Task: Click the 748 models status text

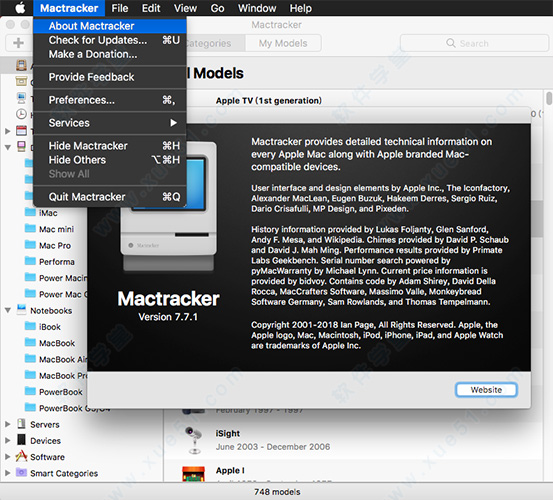Action: pyautogui.click(x=277, y=492)
